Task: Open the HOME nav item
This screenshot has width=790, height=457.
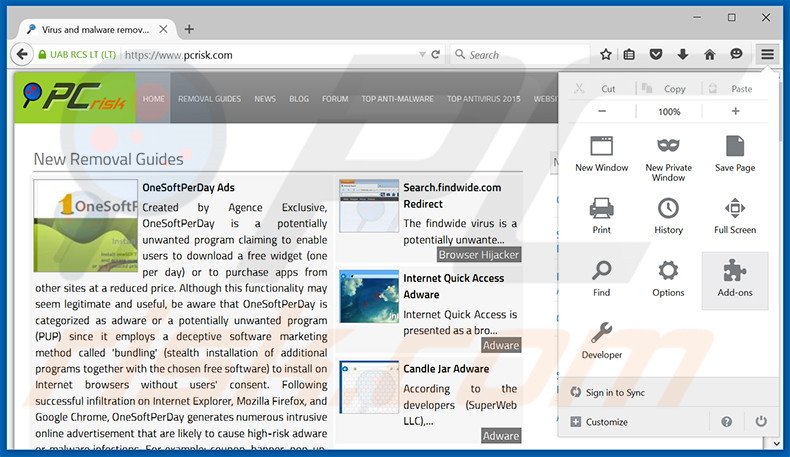Action: tap(153, 98)
